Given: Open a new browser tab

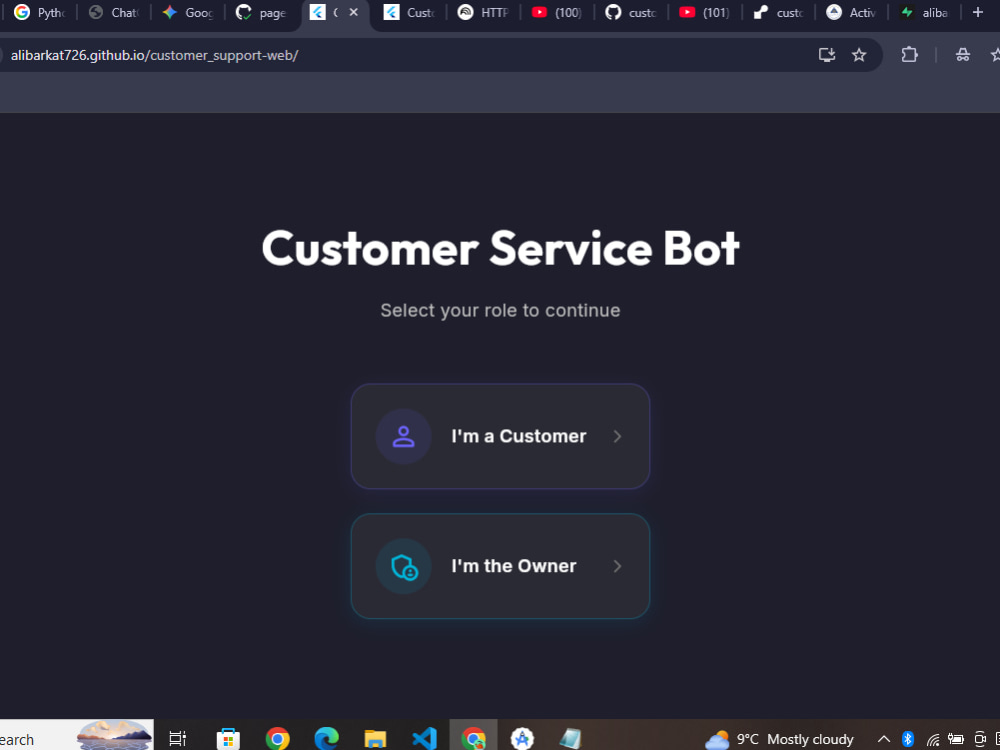Looking at the screenshot, I should click(978, 12).
